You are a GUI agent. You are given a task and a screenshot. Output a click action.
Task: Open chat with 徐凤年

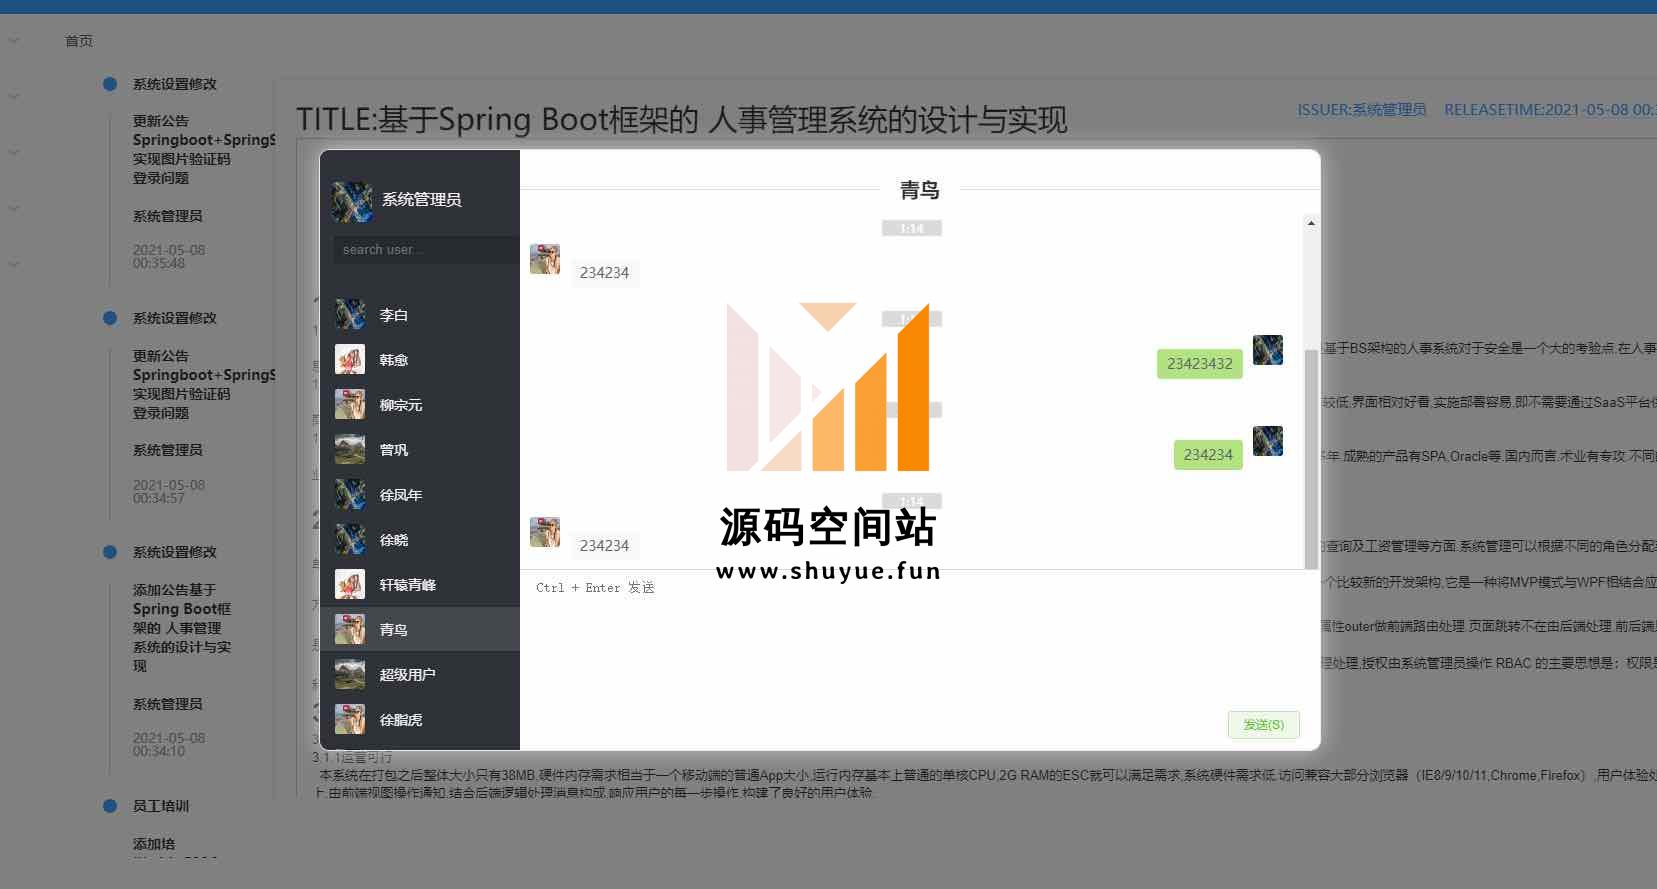420,494
